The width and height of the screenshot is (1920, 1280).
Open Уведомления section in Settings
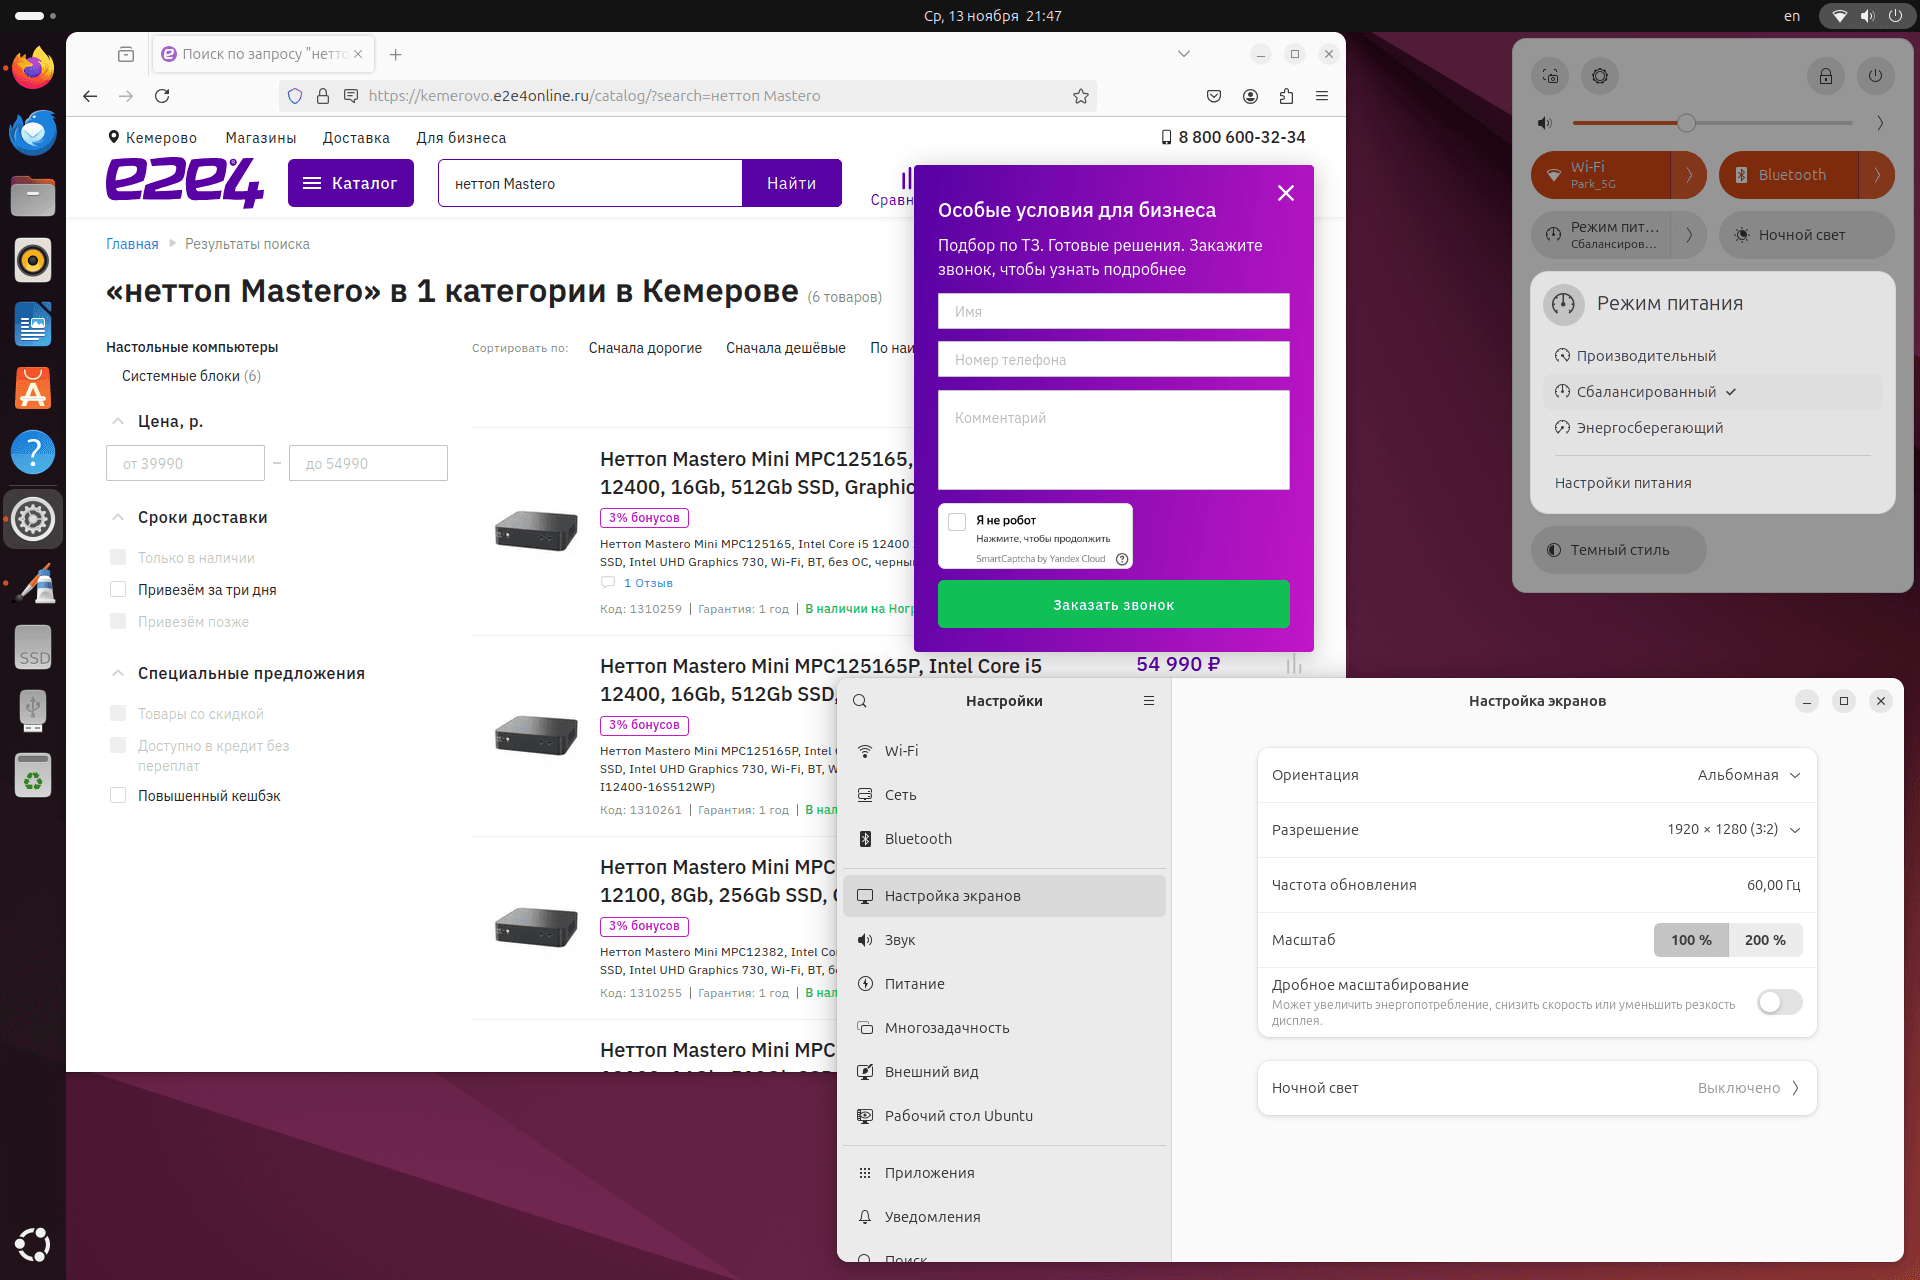(1004, 1217)
